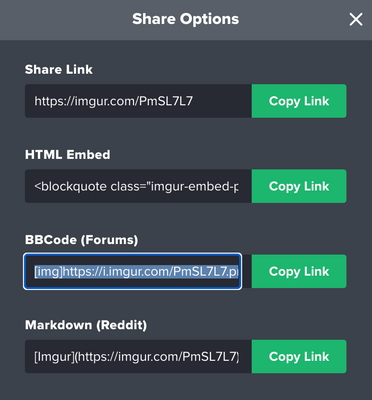Close the Share Options dialog with X
This screenshot has width=372, height=400.
click(x=356, y=19)
